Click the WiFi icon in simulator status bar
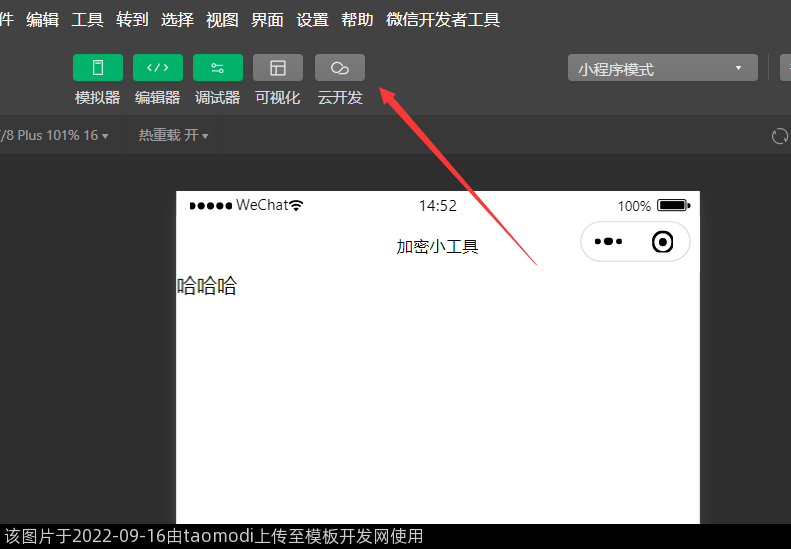 (x=296, y=206)
